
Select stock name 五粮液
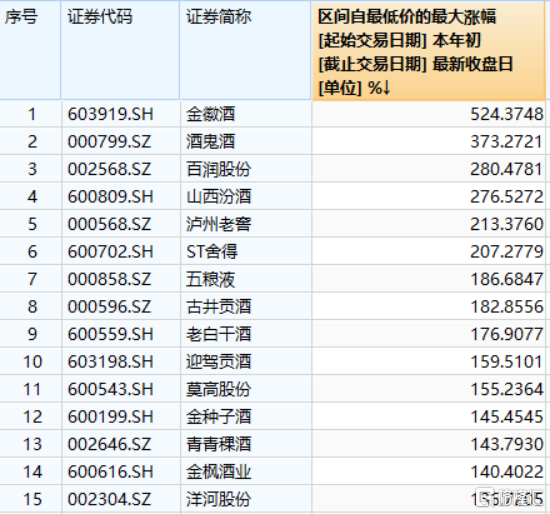pos(210,279)
